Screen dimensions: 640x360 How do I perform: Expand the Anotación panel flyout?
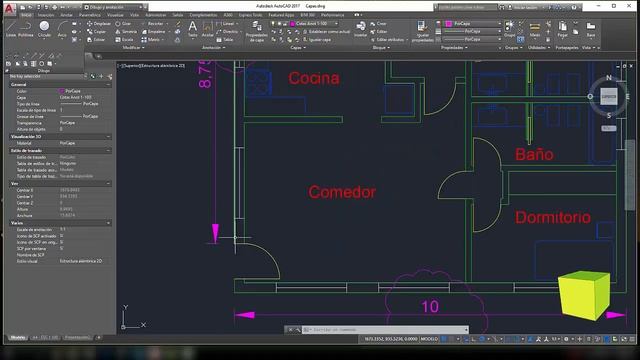click(213, 48)
